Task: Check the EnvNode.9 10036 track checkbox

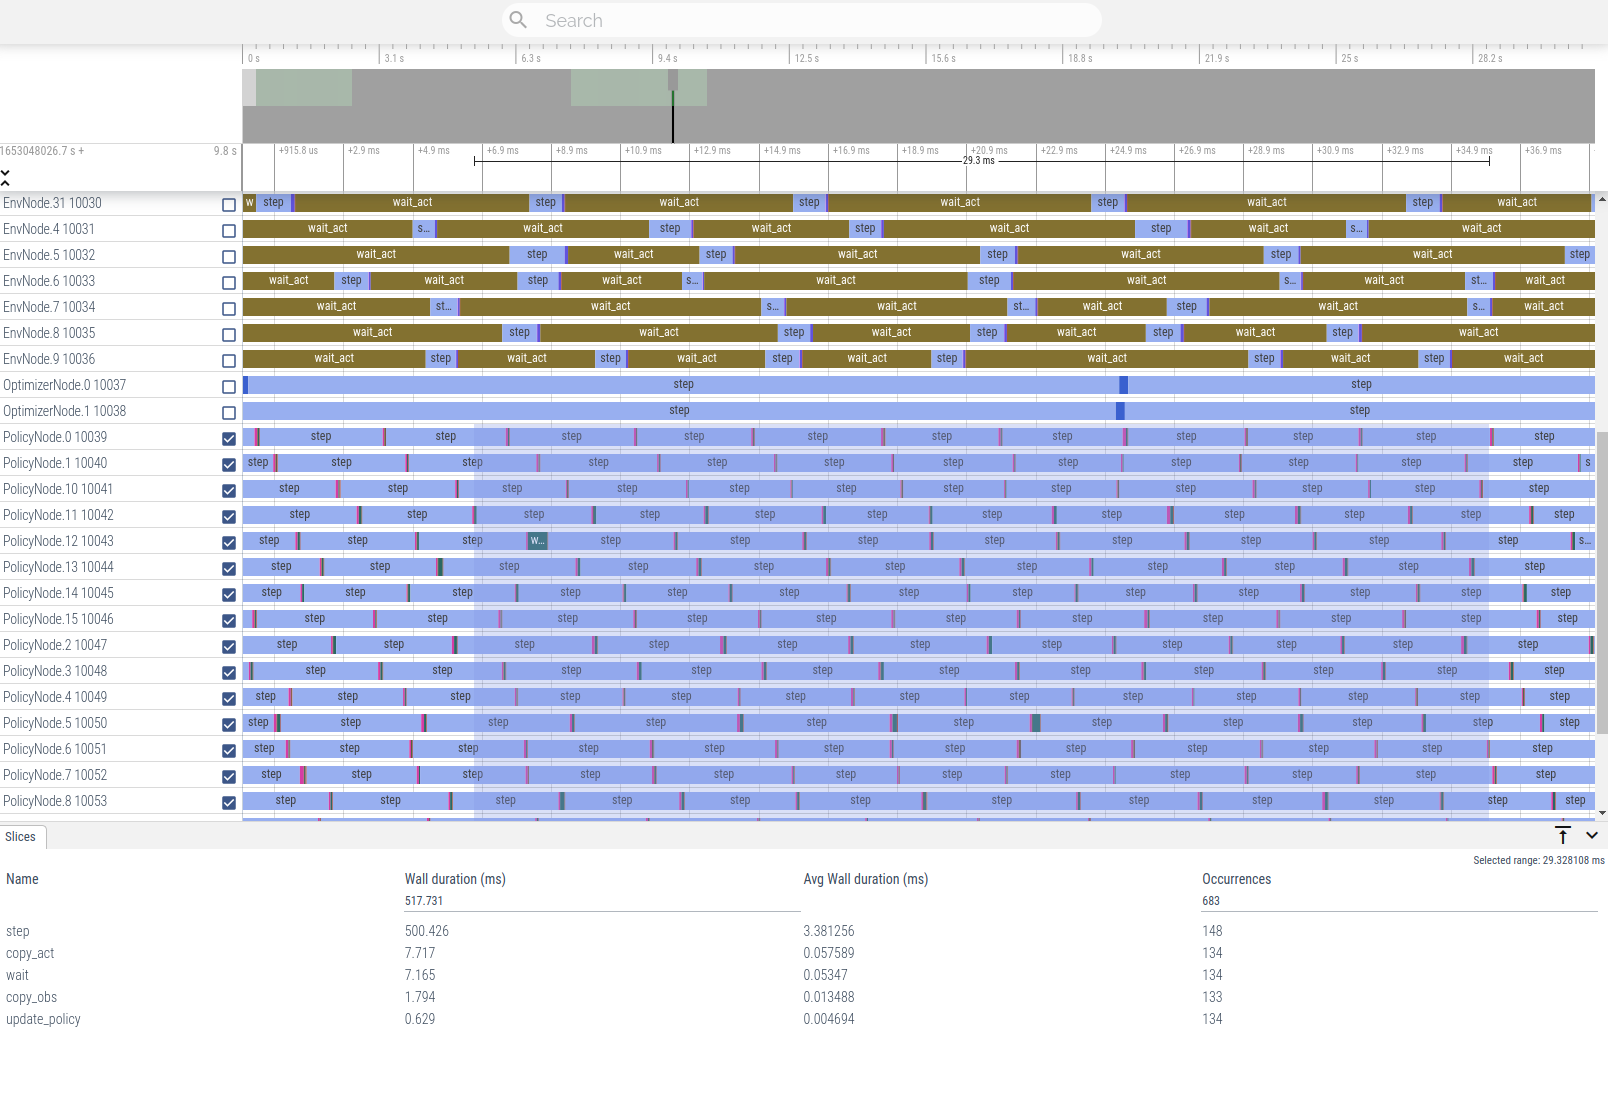Action: (229, 361)
